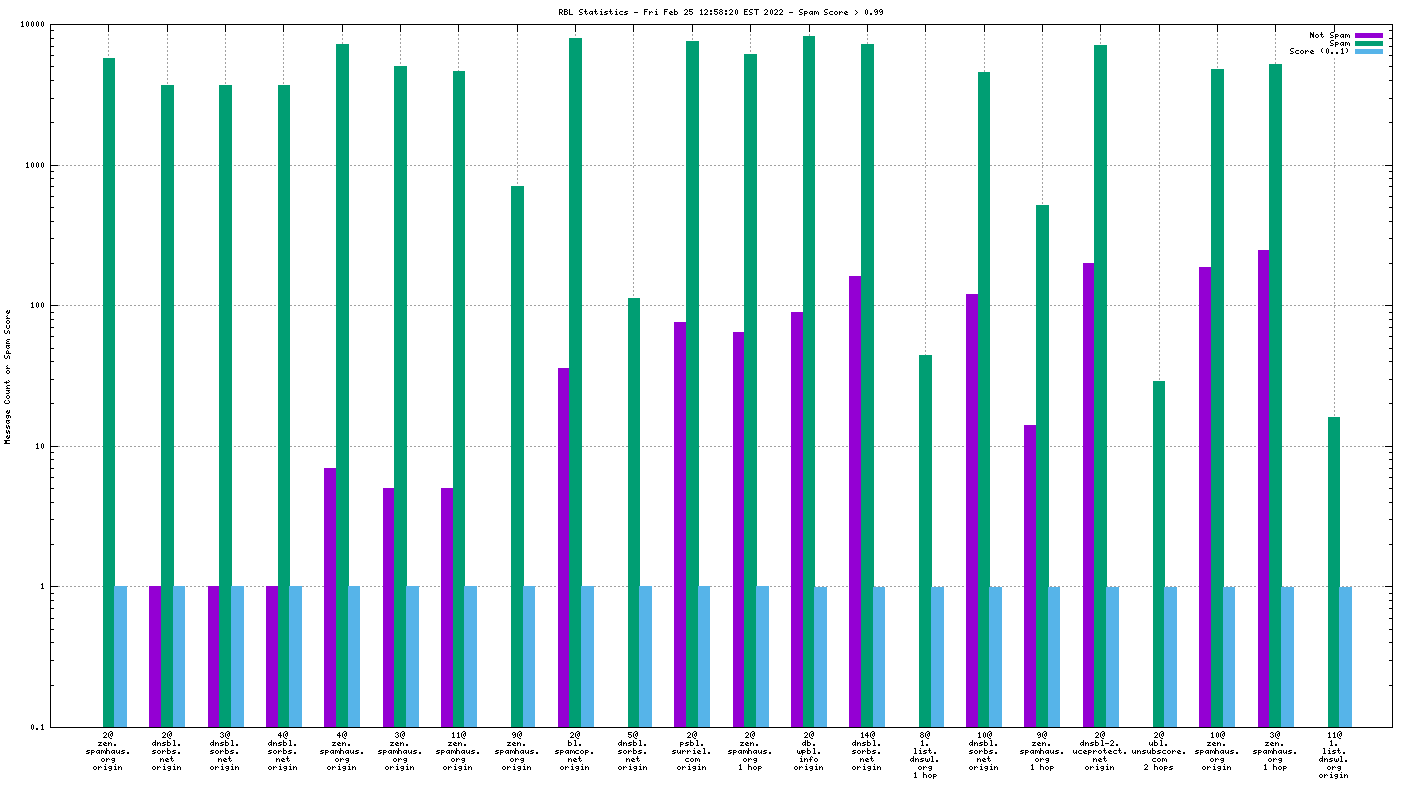The width and height of the screenshot is (1408, 792).
Task: Click the 'Message Count or Spam Score' axis label
Action: click(x=8, y=376)
